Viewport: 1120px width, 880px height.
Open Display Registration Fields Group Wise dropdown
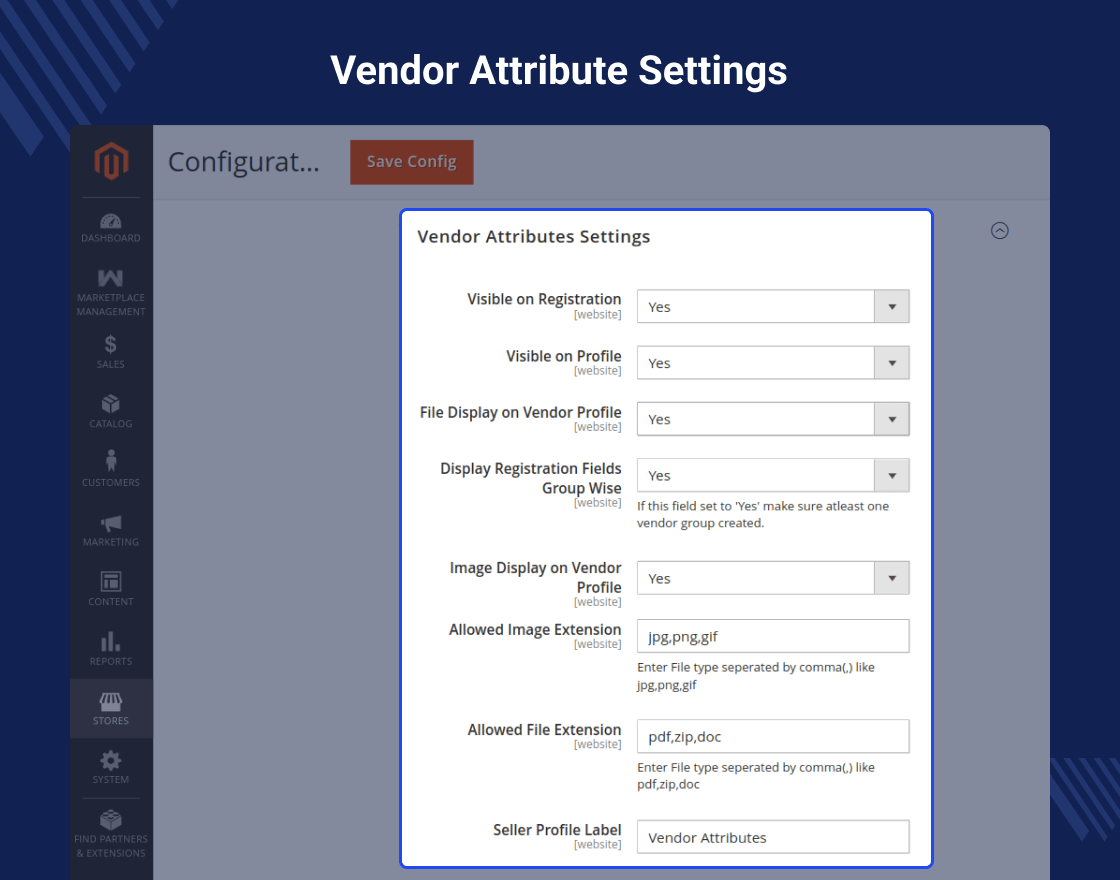tap(773, 475)
